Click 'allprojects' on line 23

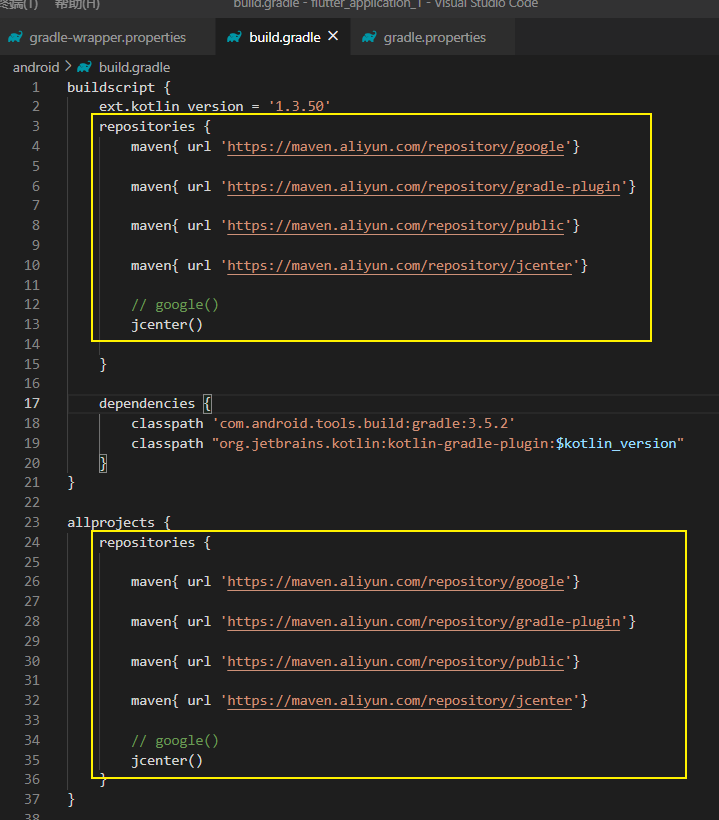click(x=111, y=522)
